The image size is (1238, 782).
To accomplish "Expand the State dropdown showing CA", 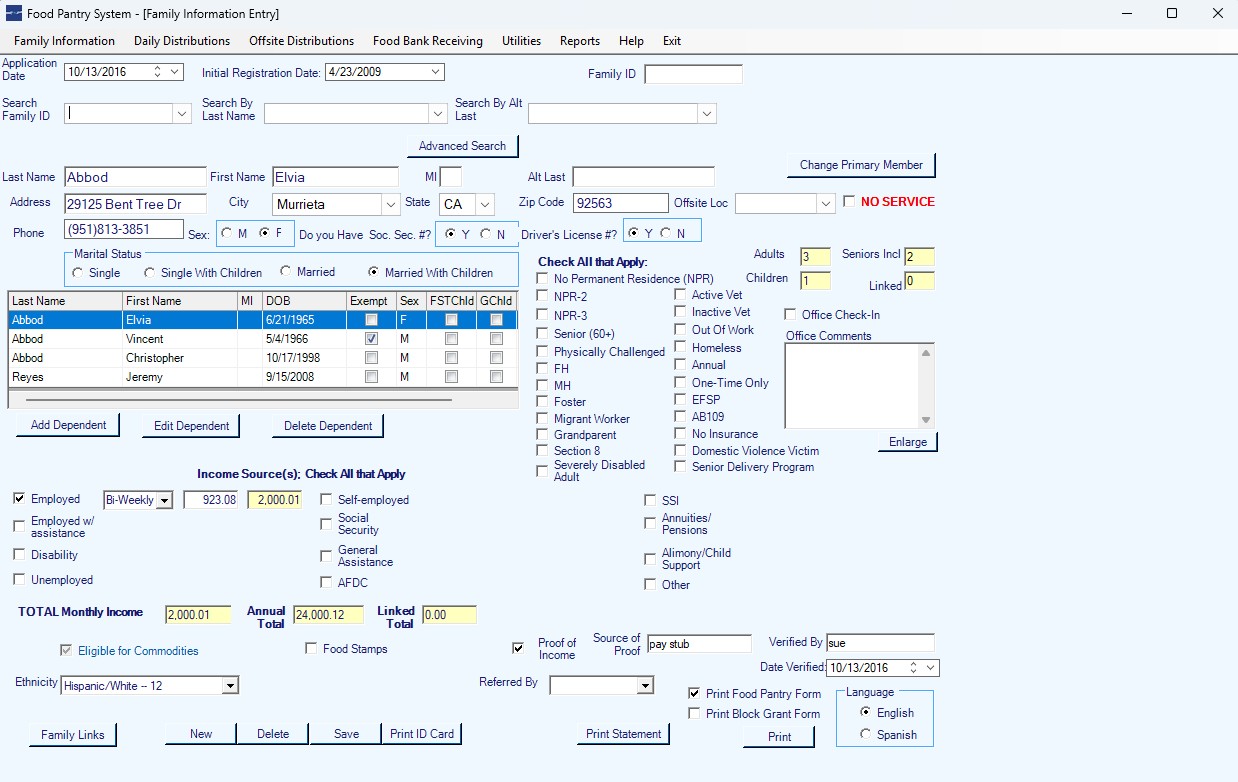I will (x=485, y=205).
